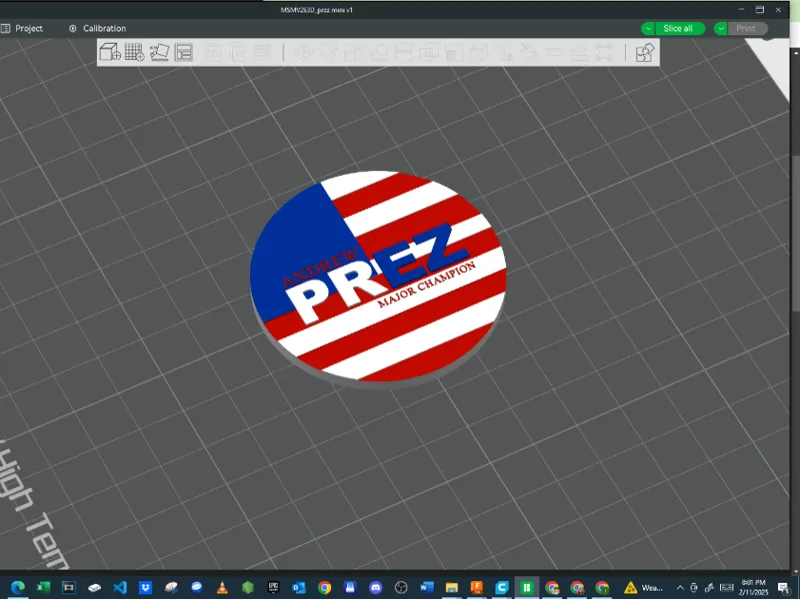Click the Bambu Studio taskbar icon

[x=527, y=587]
